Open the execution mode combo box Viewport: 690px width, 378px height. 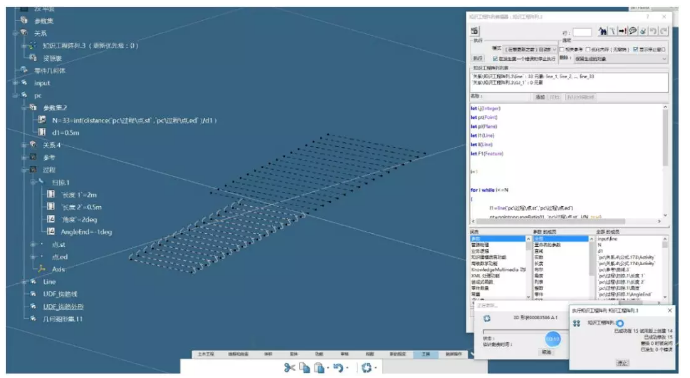[x=530, y=49]
